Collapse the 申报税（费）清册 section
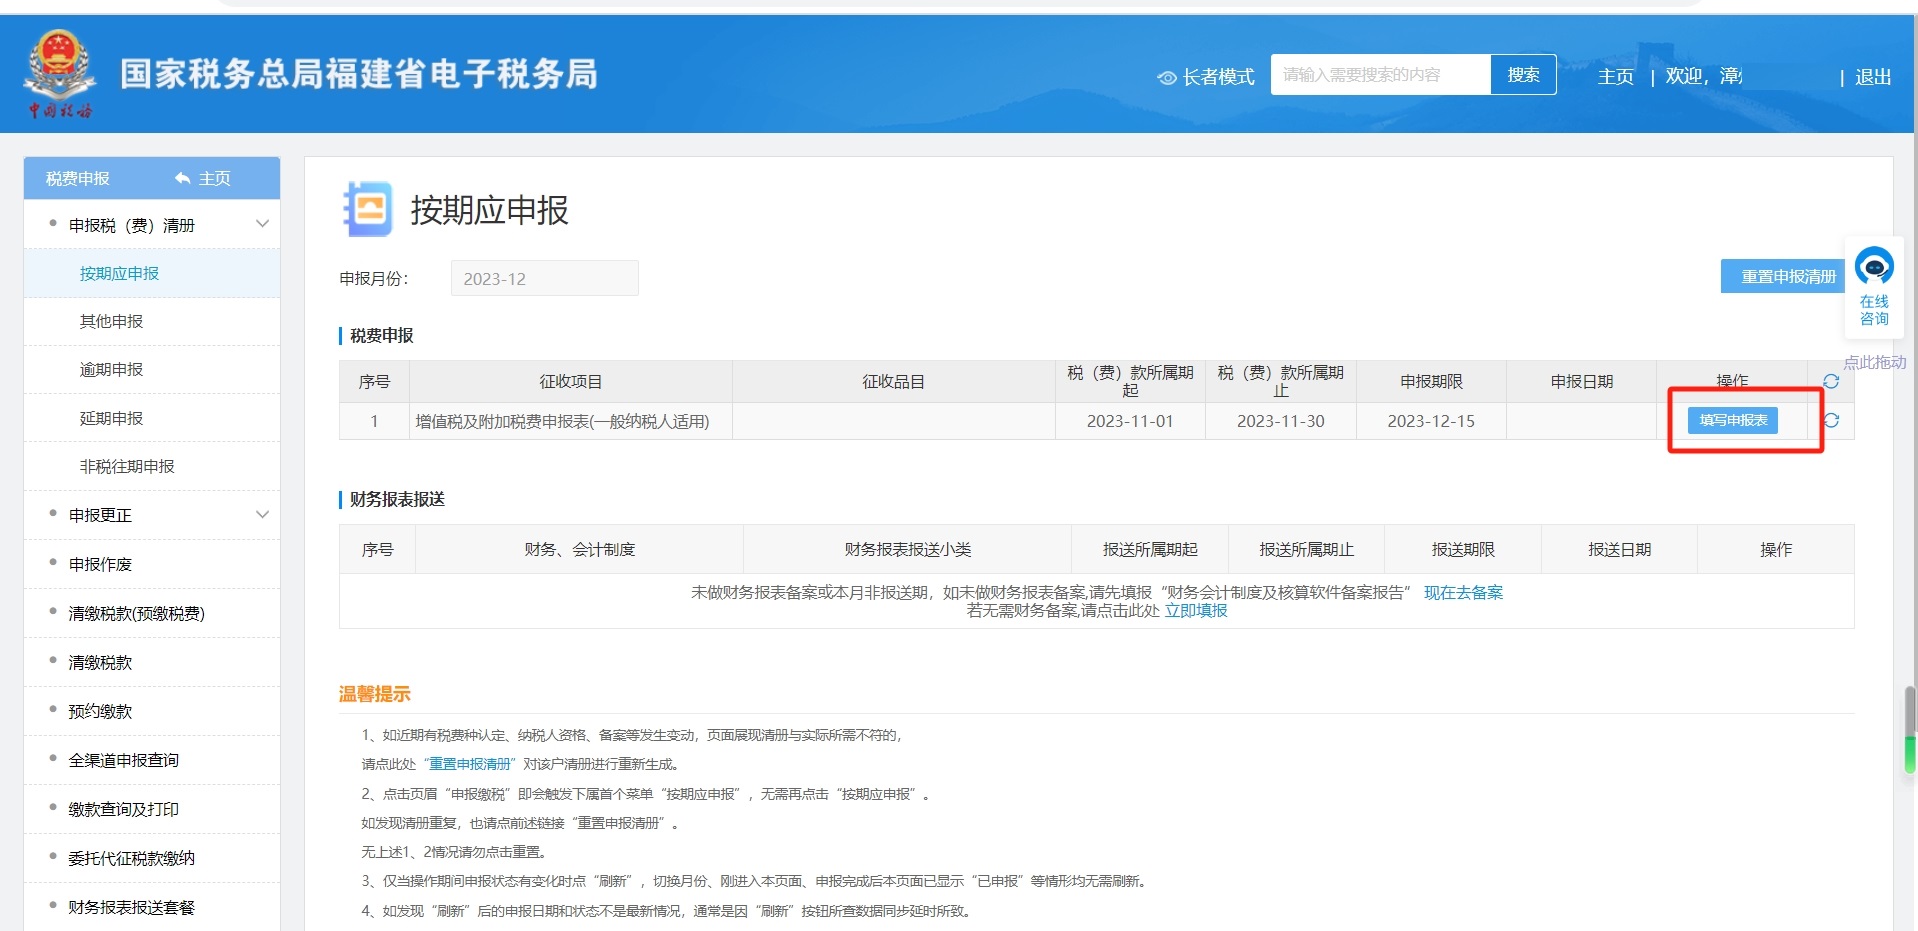Image resolution: width=1918 pixels, height=931 pixels. tap(262, 224)
